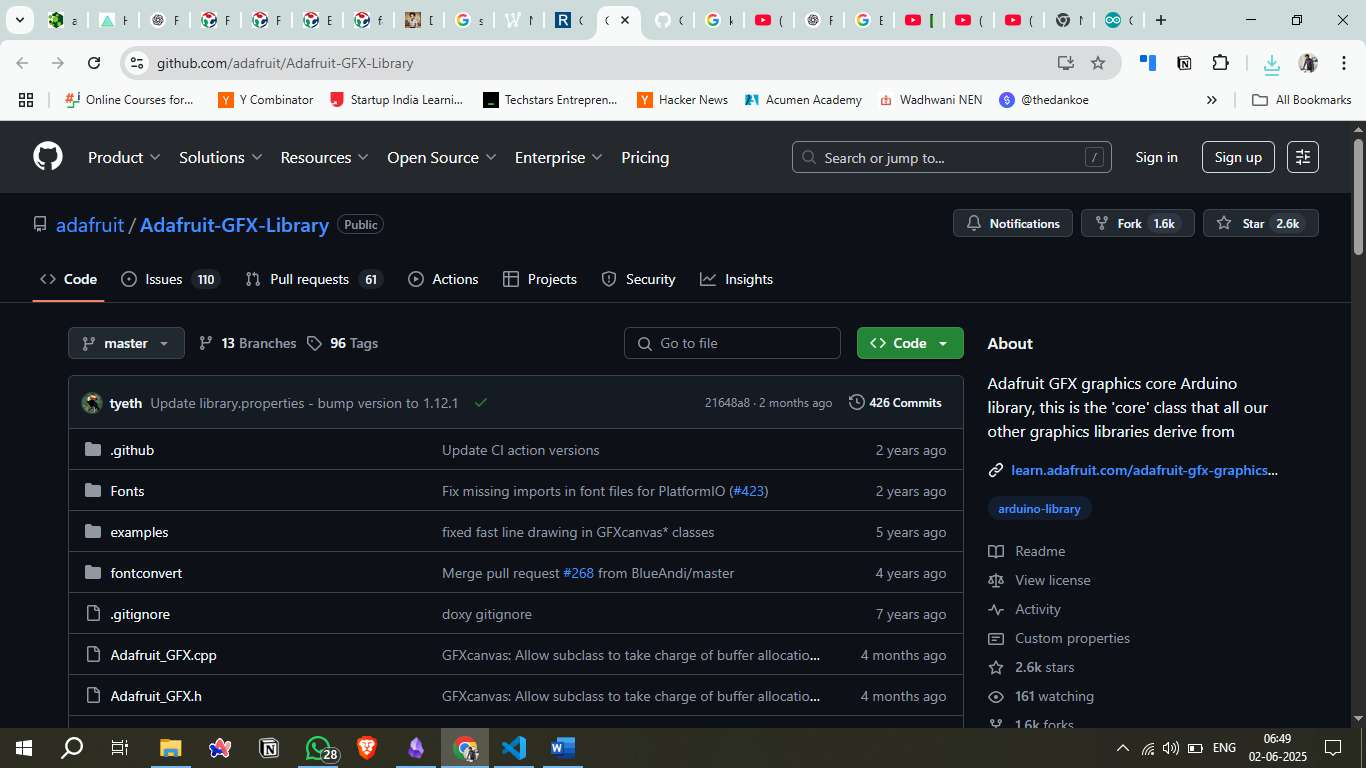View 426 Commits history
The height and width of the screenshot is (768, 1366).
tap(895, 403)
